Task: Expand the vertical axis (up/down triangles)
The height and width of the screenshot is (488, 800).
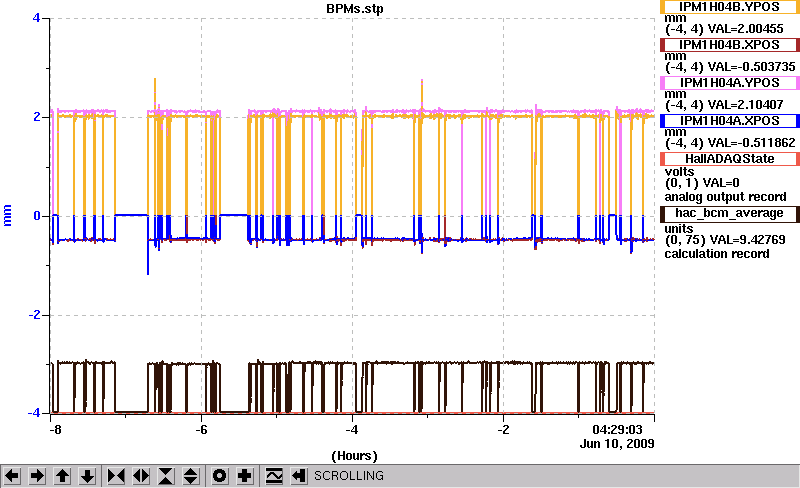Action: coord(191,476)
